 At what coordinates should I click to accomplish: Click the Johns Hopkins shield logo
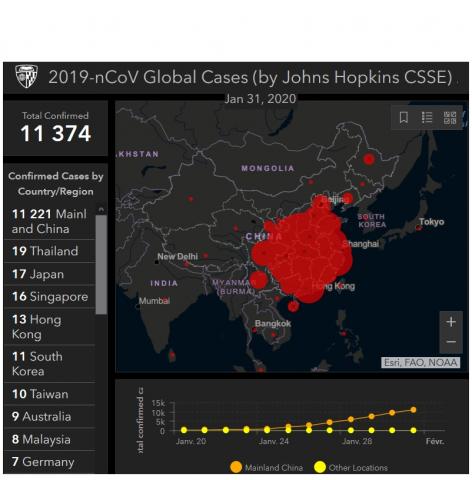(x=27, y=76)
